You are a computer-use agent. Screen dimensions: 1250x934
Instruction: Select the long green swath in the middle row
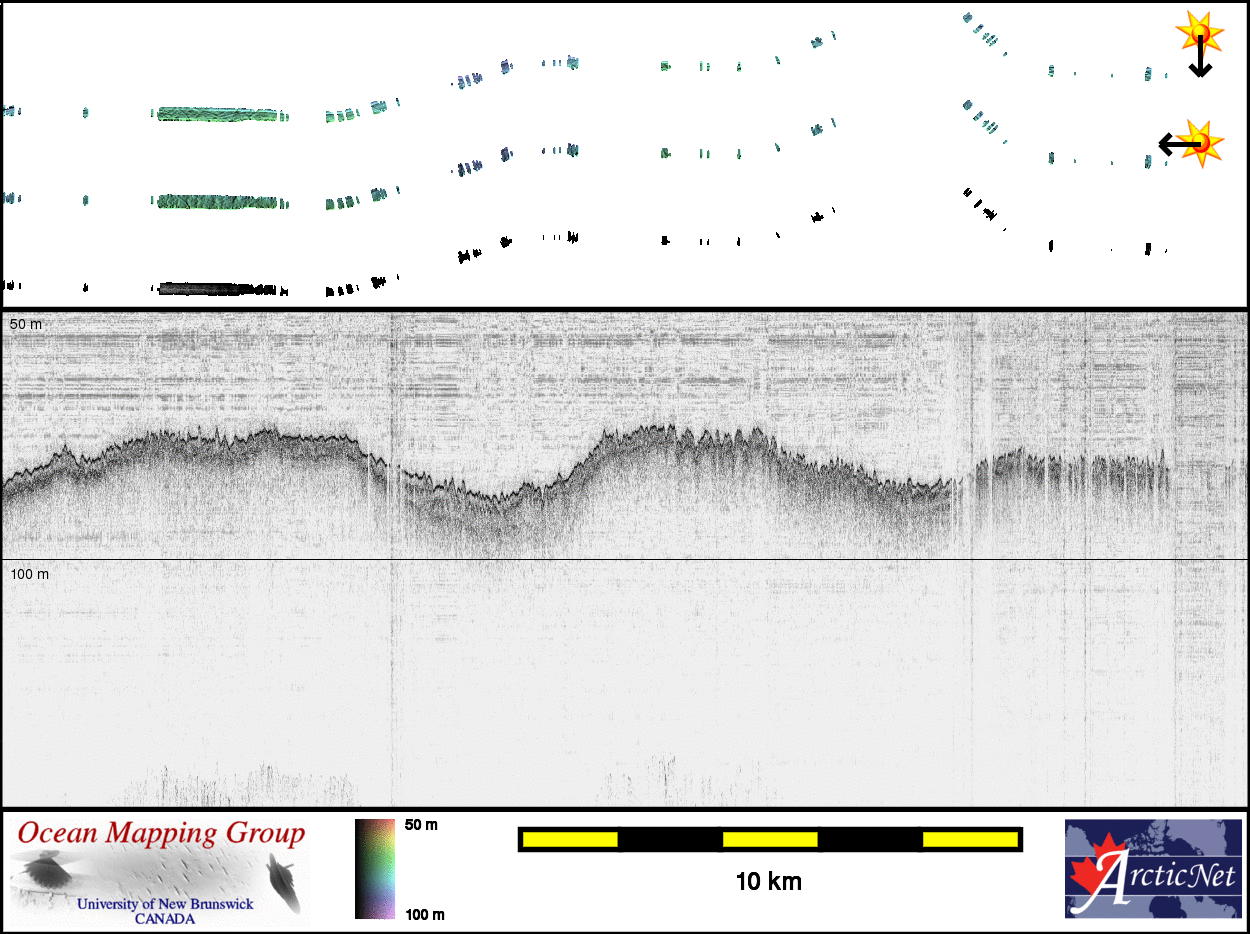217,202
